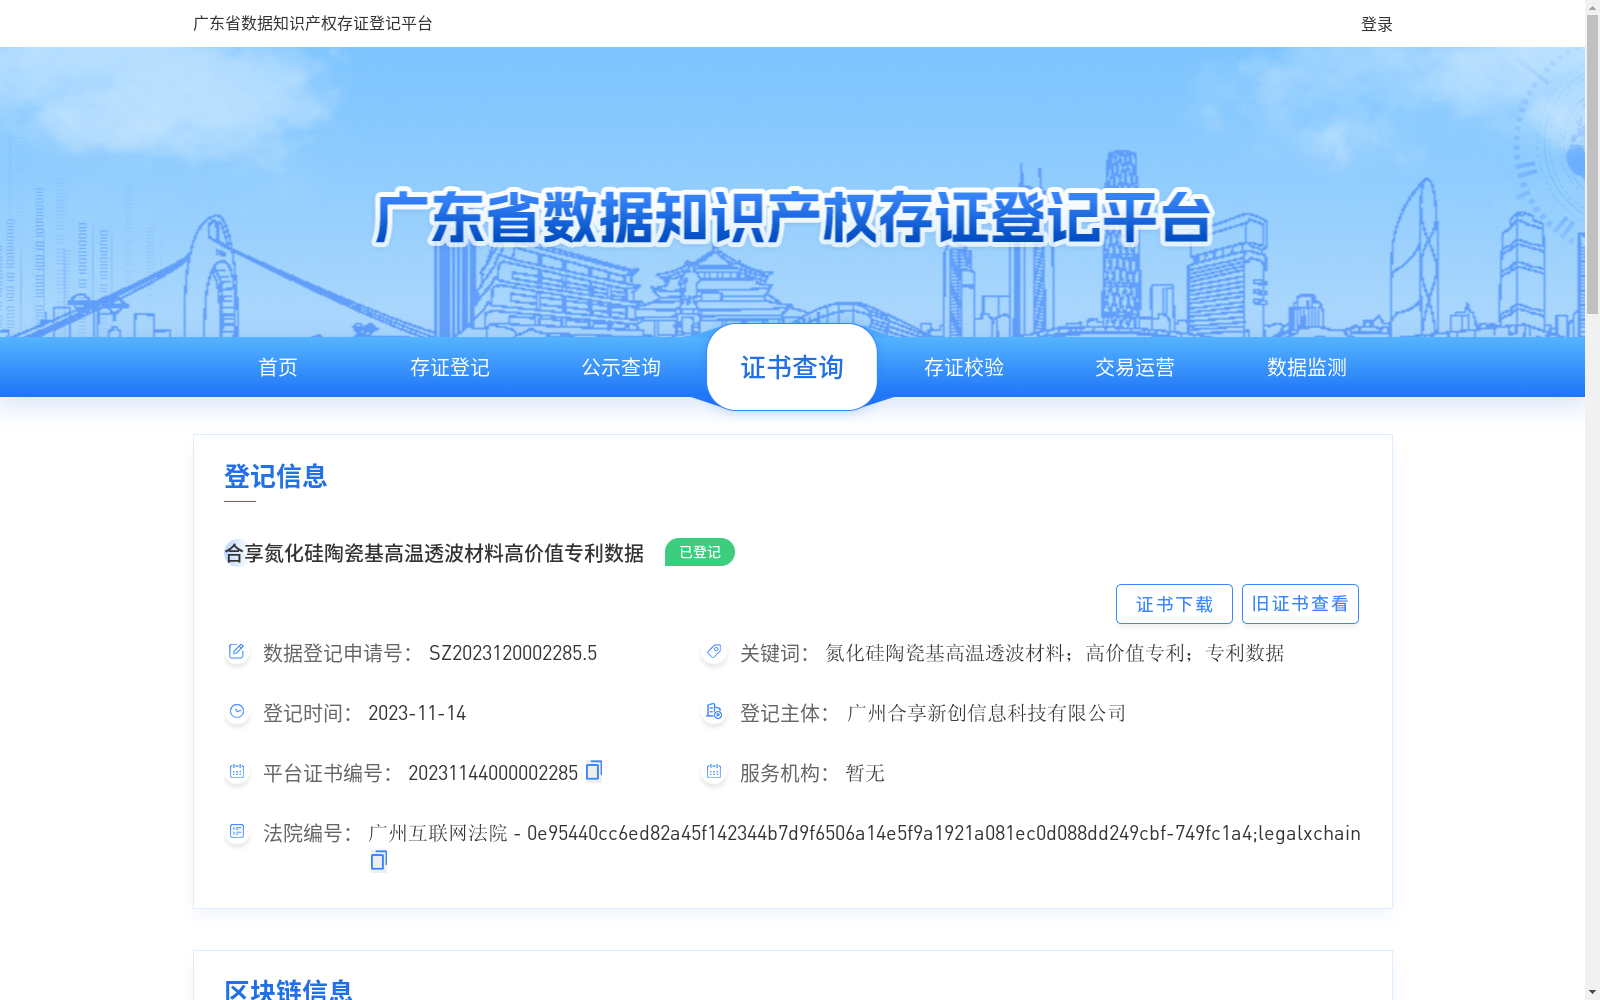Open the 首页 navigation tab

[x=278, y=367]
